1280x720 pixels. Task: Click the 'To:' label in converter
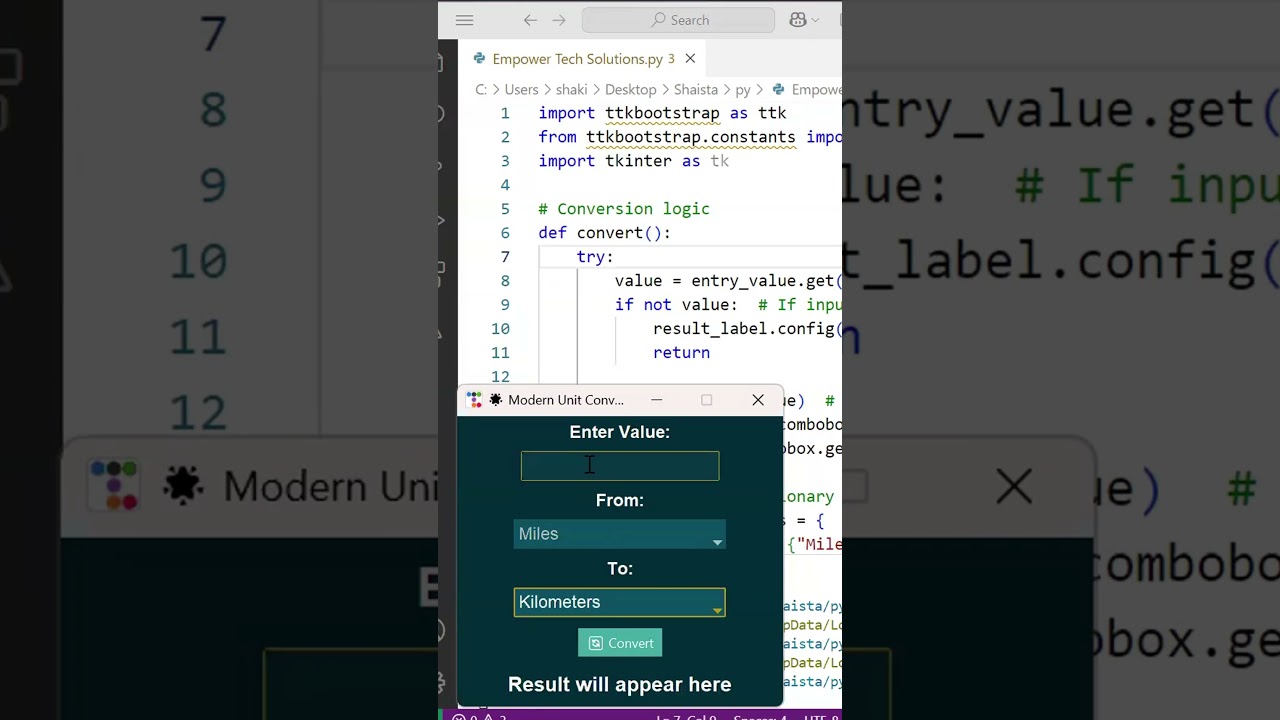point(620,568)
